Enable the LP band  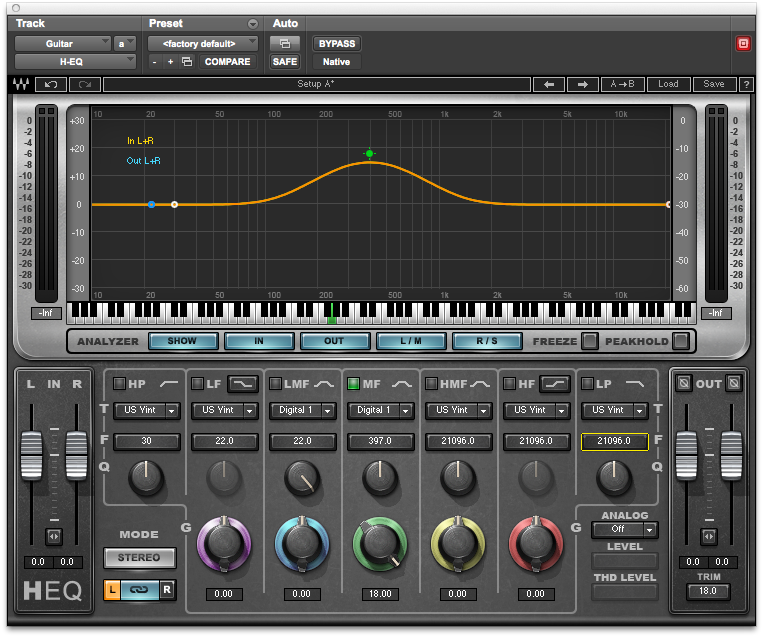(587, 383)
